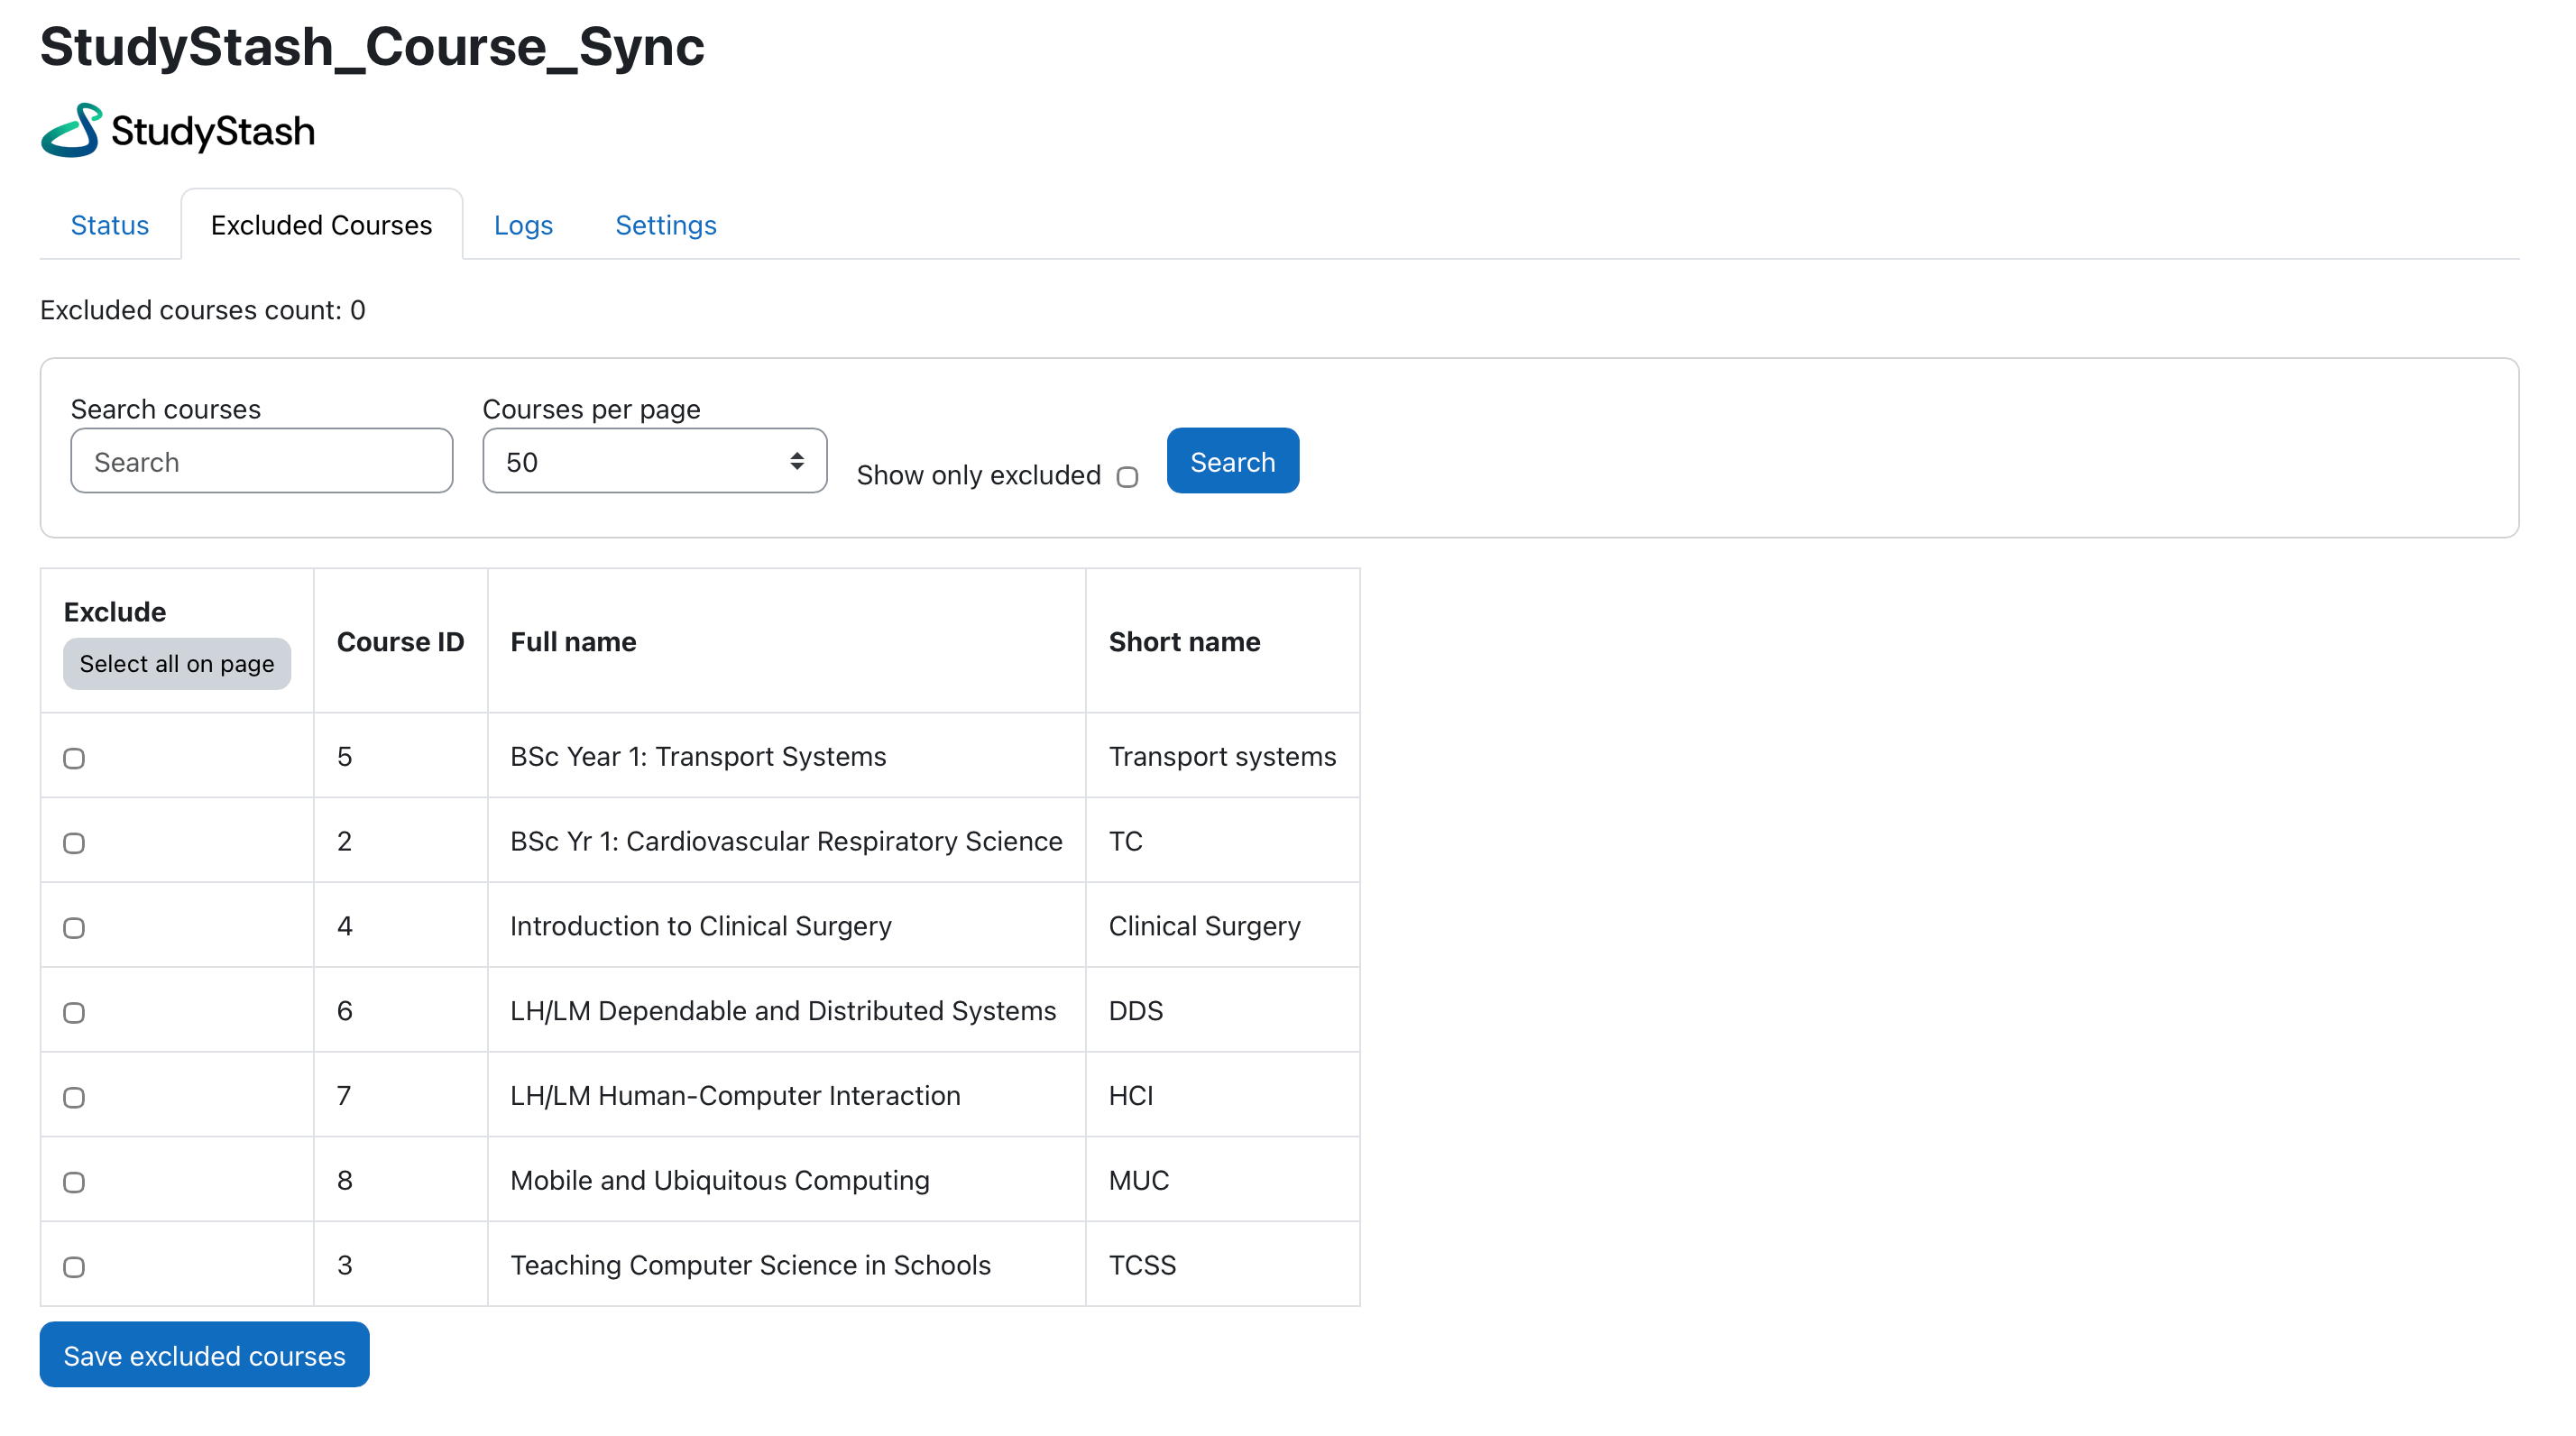Open the Status tab
2576x1436 pixels.
[110, 225]
